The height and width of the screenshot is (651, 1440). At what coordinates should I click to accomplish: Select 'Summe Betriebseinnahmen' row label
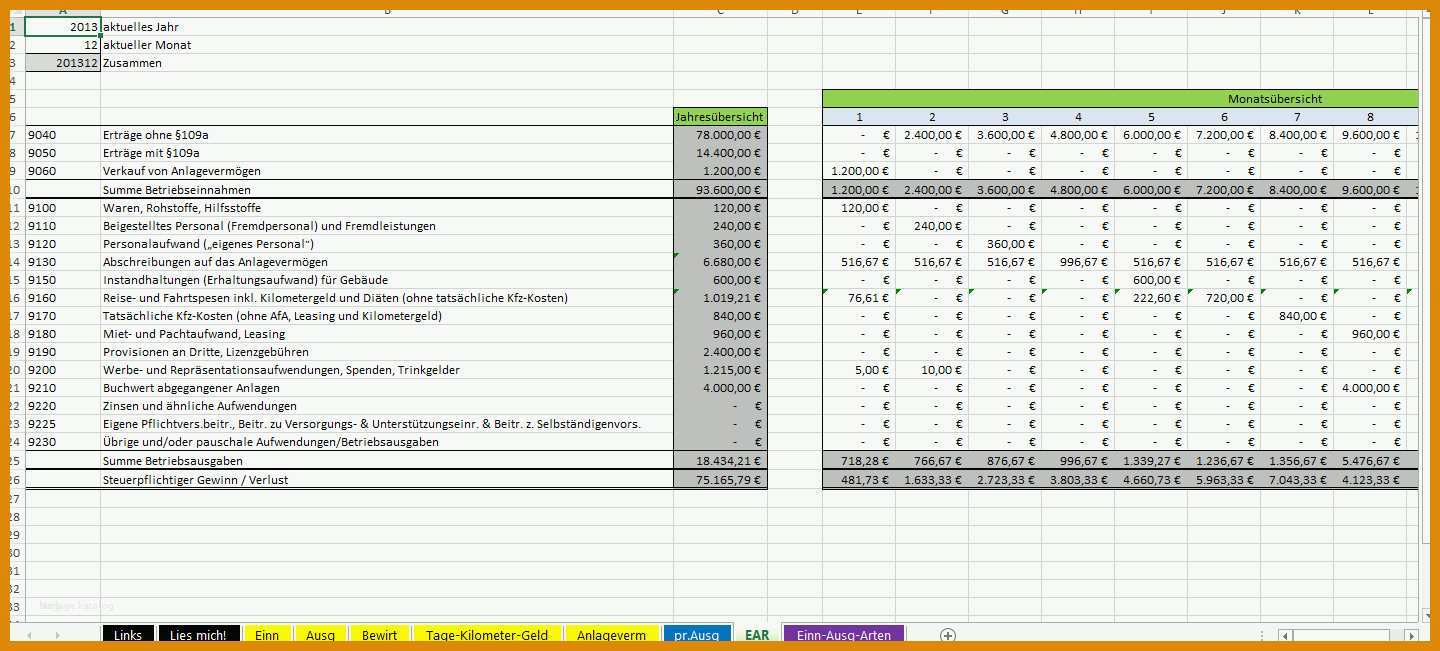click(x=177, y=189)
